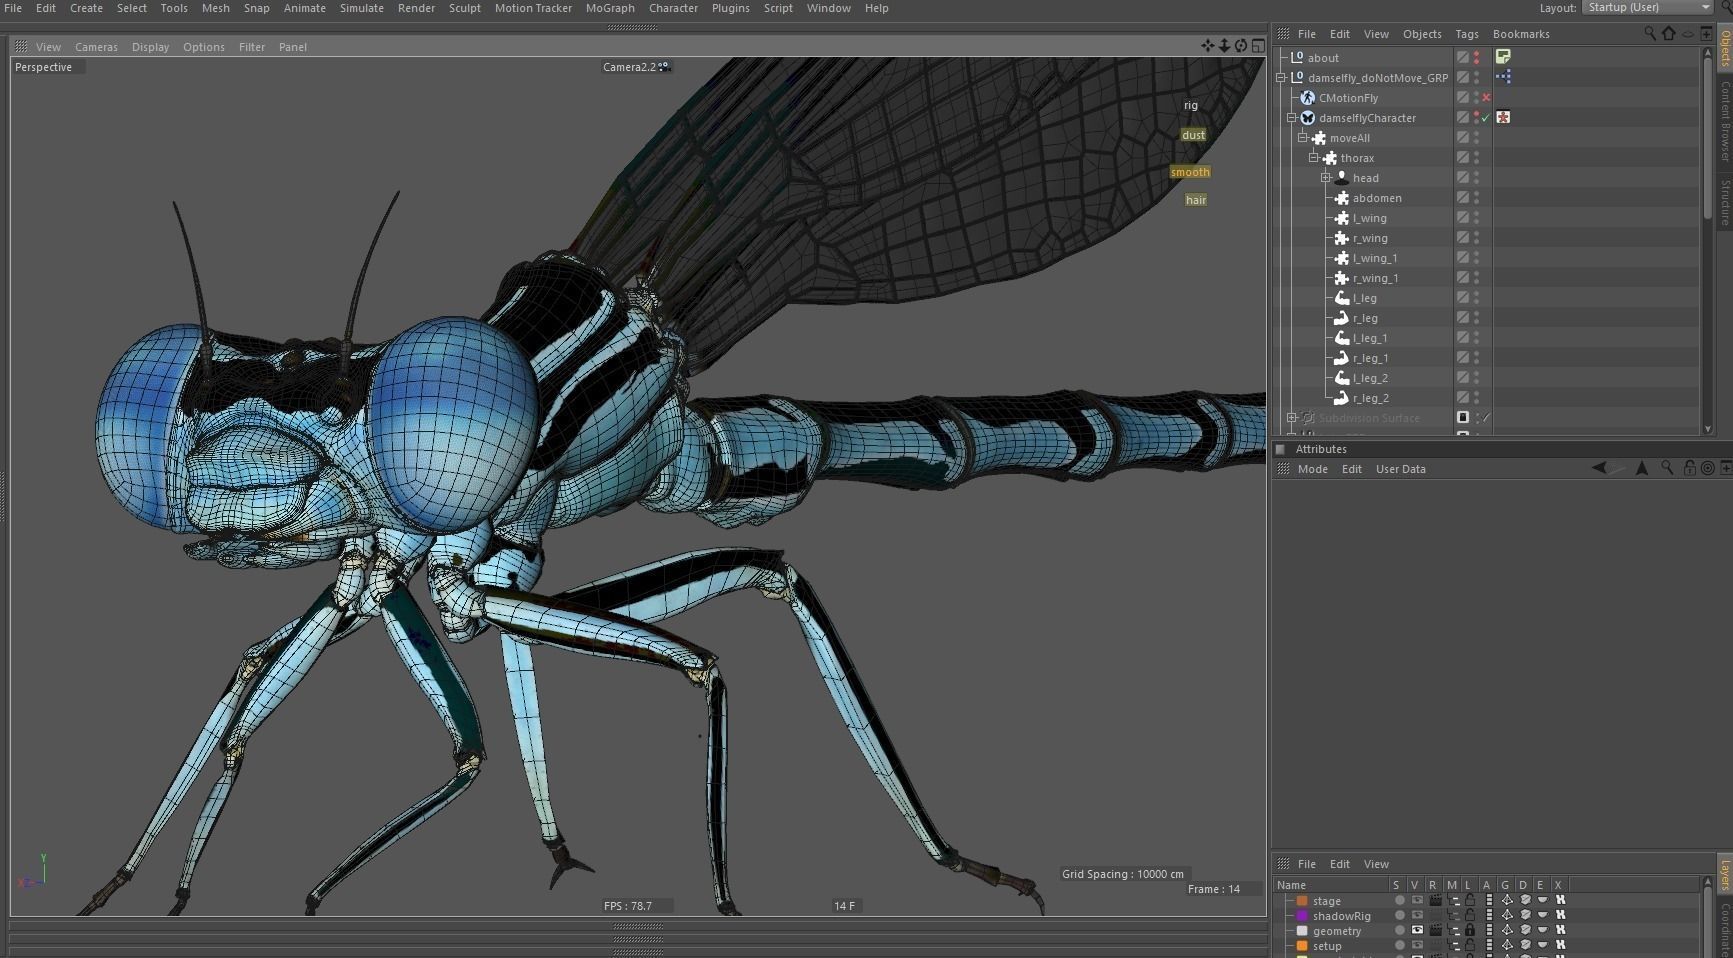Click the viewport rotate camera icon
Viewport: 1733px width, 958px height.
coord(1241,46)
